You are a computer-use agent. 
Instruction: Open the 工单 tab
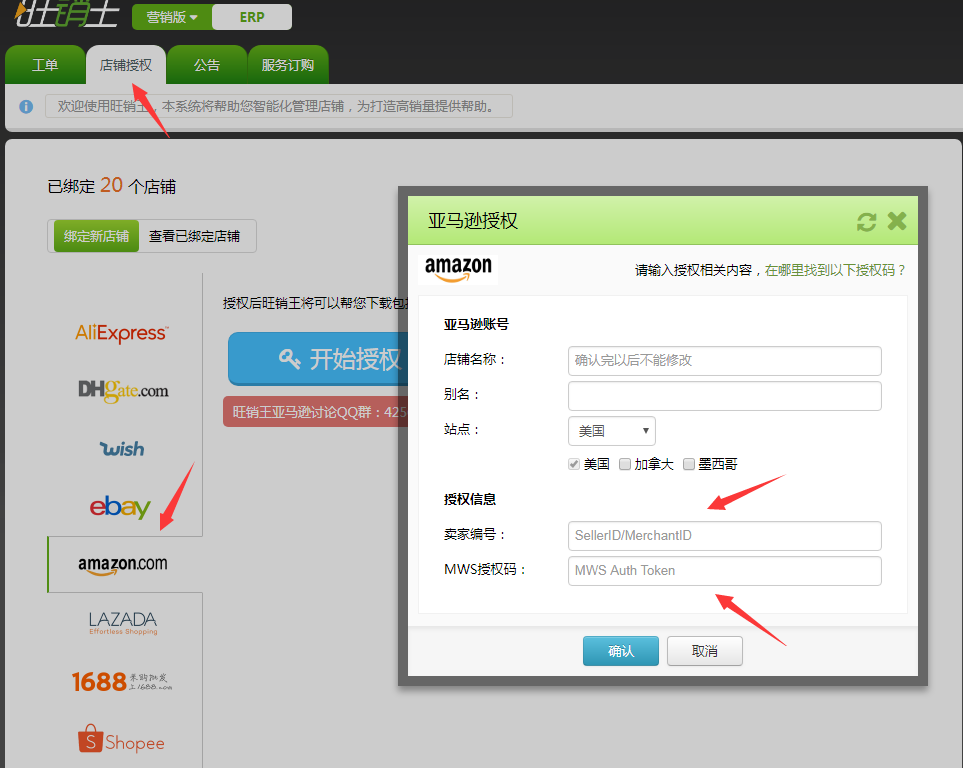(x=45, y=65)
